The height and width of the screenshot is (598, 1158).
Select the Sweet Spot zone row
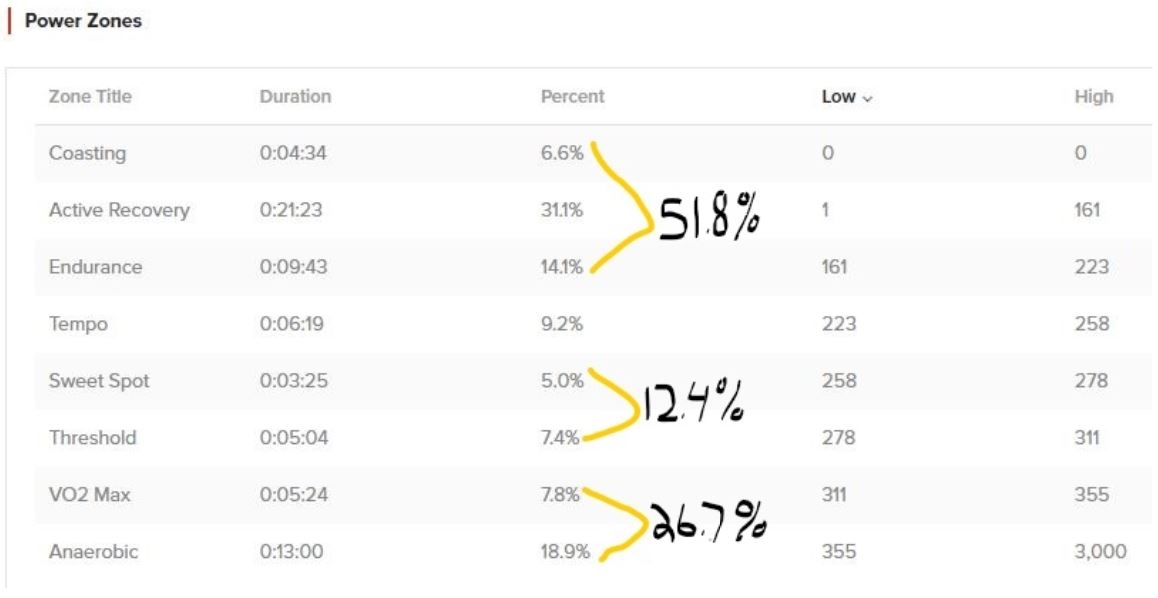(100, 381)
